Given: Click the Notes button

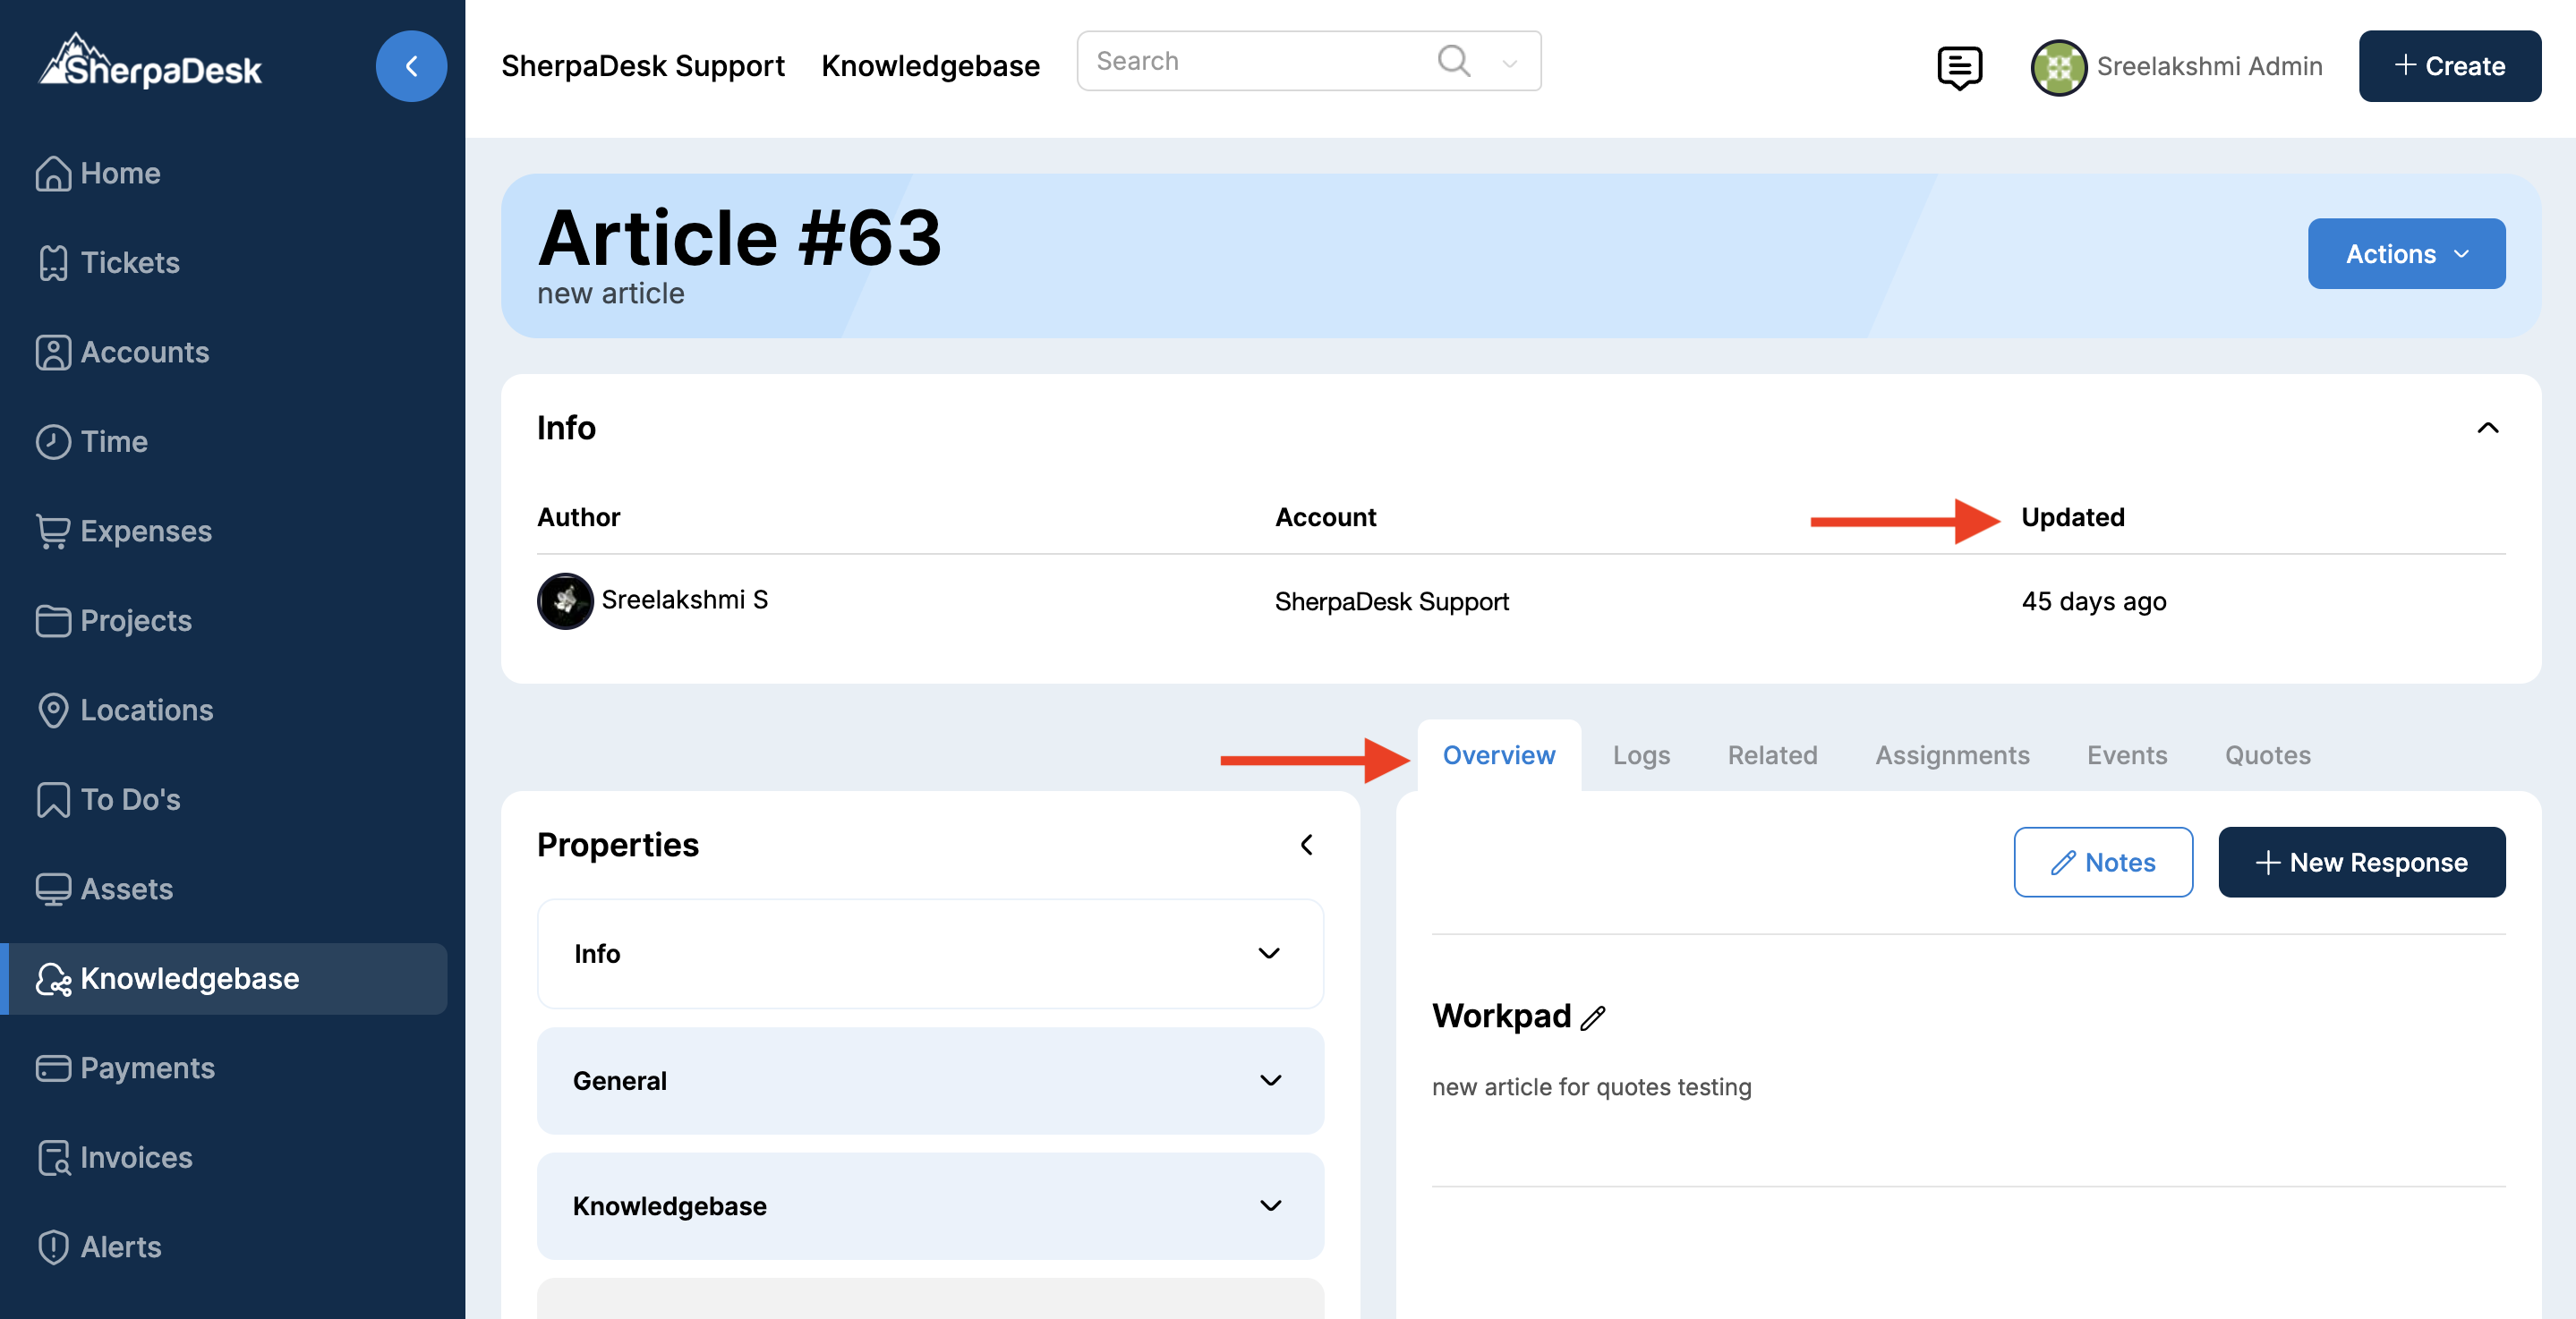Looking at the screenshot, I should [x=2103, y=862].
